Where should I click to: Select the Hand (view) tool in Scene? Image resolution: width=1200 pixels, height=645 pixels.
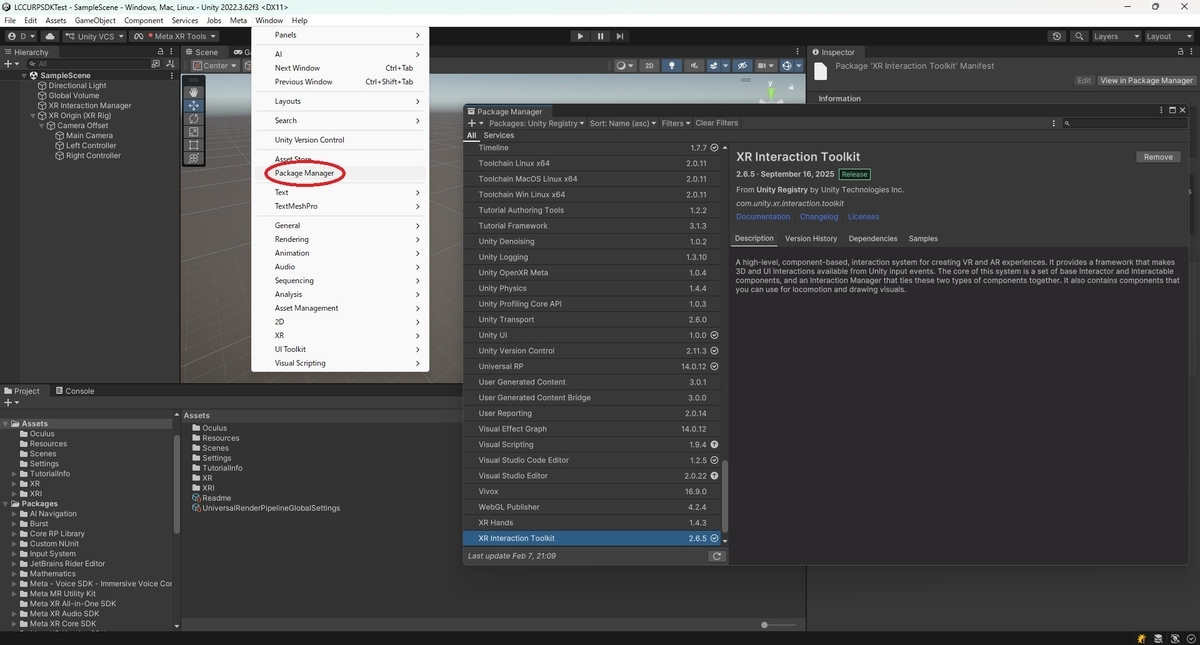pyautogui.click(x=194, y=92)
